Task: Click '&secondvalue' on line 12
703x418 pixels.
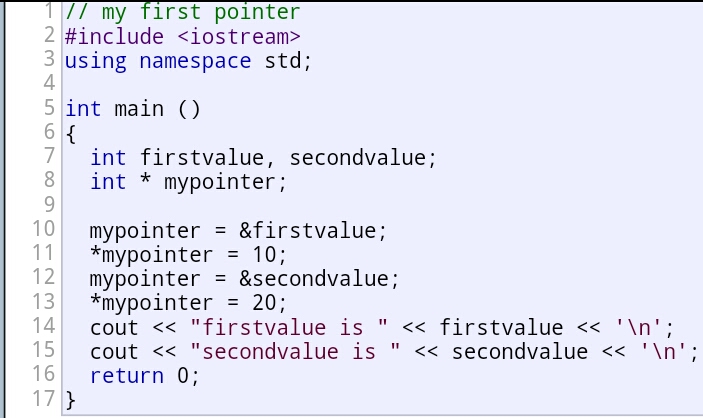Action: (x=313, y=279)
